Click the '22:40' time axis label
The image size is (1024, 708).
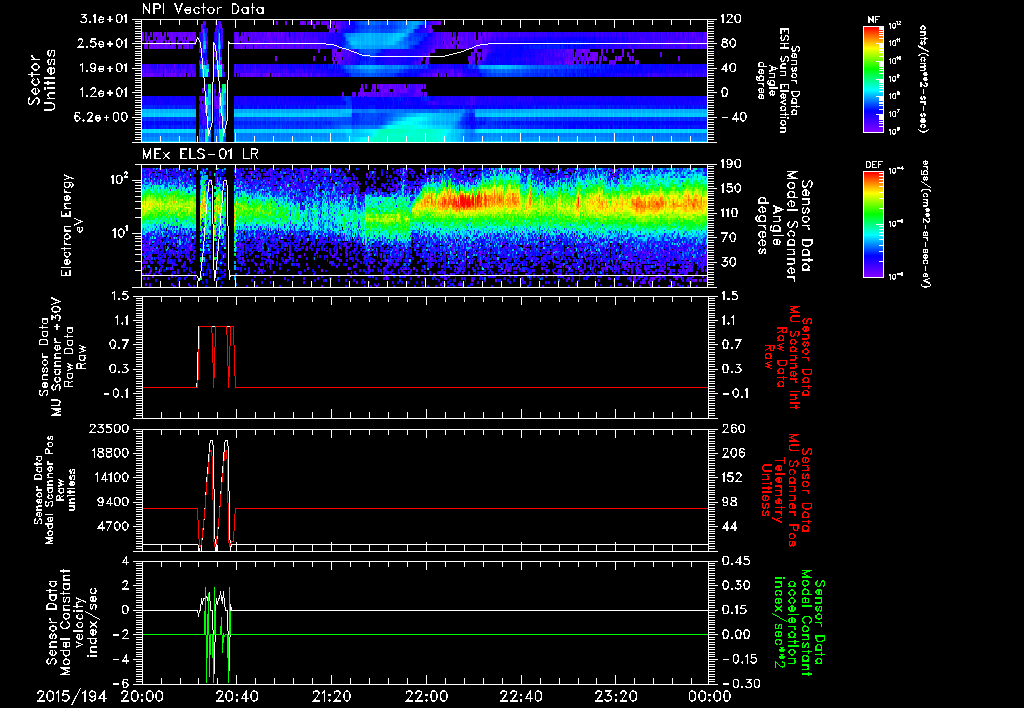click(x=520, y=696)
